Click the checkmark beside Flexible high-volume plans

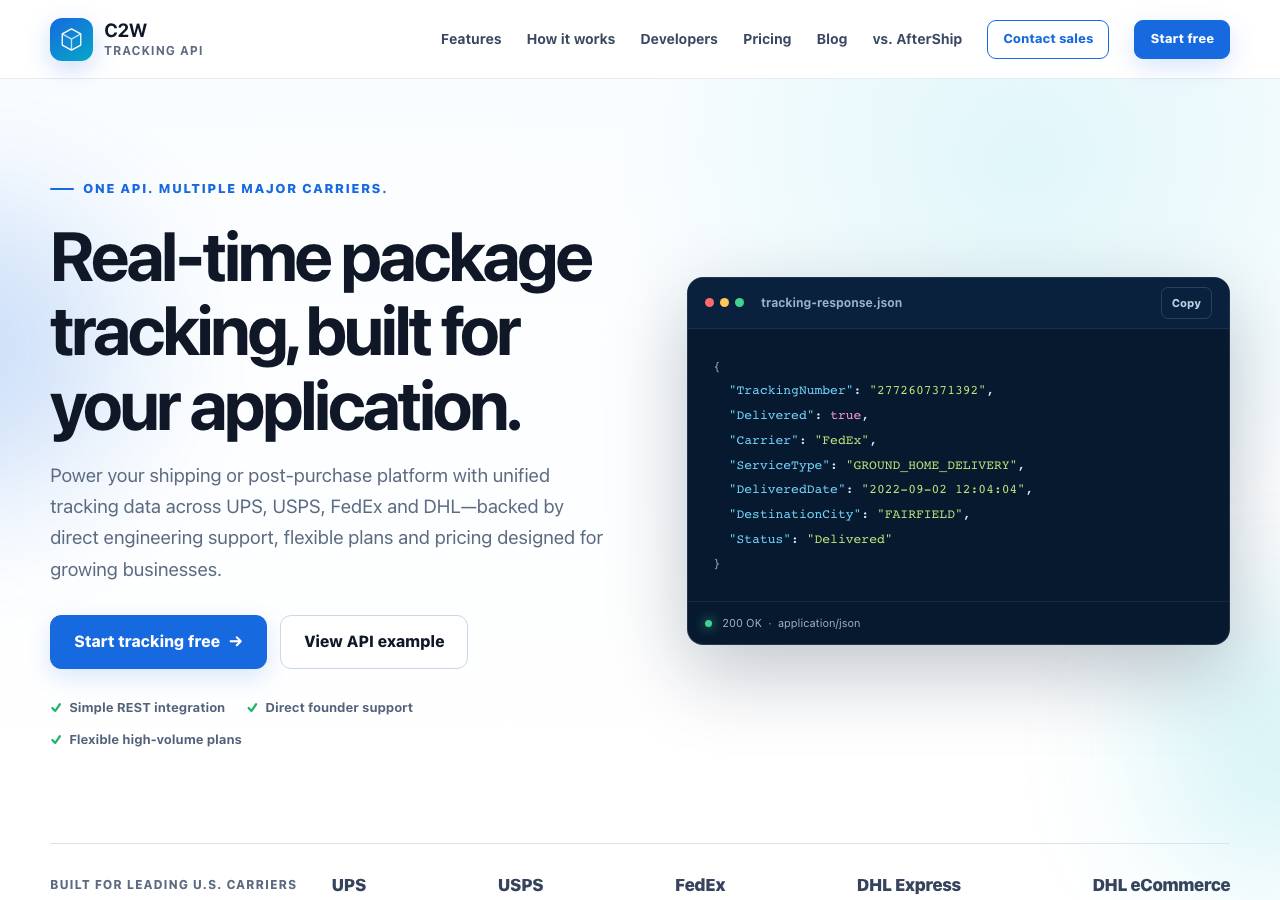56,739
